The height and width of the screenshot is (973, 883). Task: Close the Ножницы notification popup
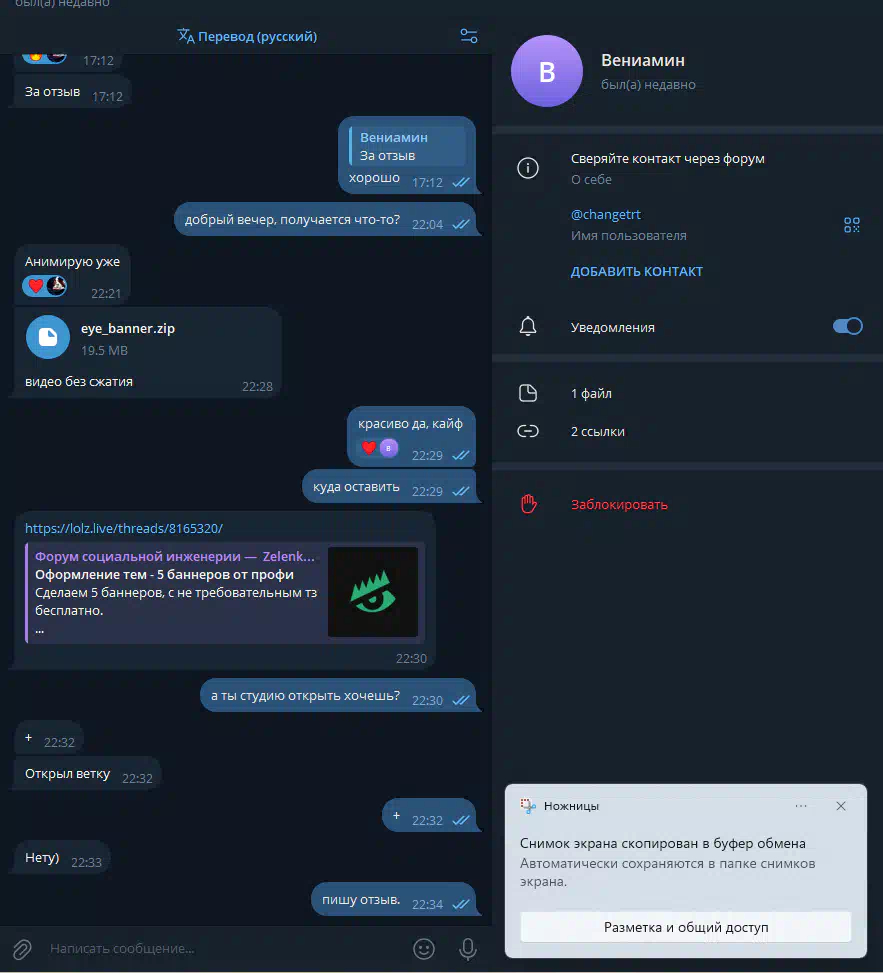(x=841, y=806)
